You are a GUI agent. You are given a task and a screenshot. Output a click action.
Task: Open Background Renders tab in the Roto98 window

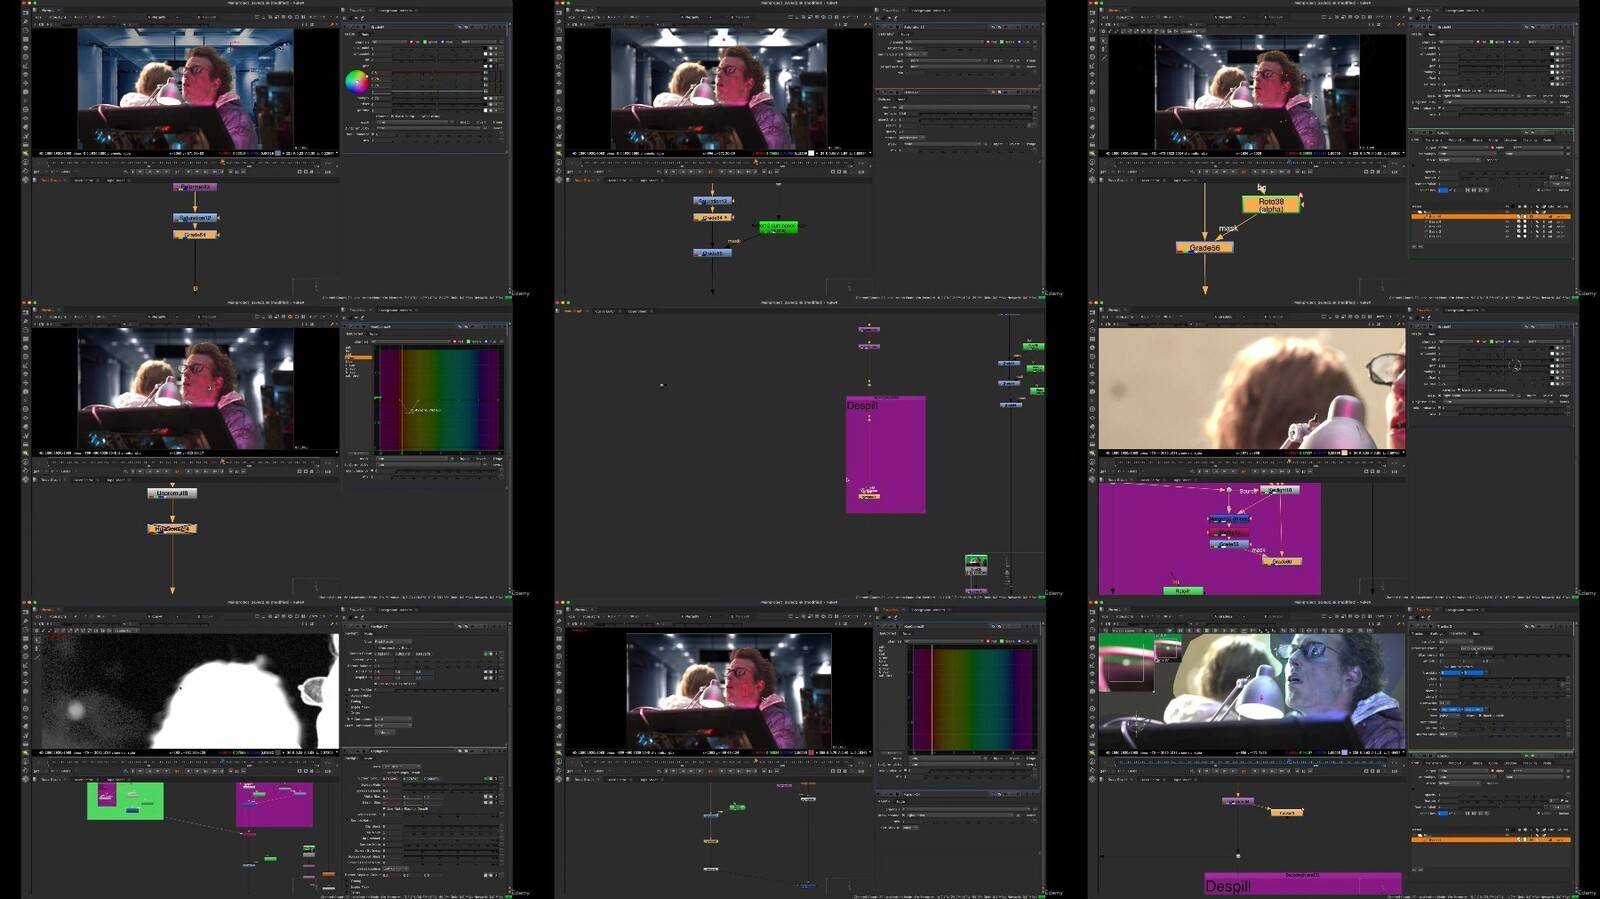tap(1461, 10)
